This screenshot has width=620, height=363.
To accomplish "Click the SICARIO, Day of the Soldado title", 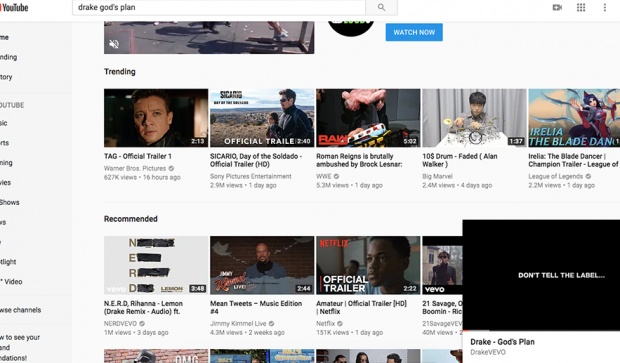I will point(256,160).
